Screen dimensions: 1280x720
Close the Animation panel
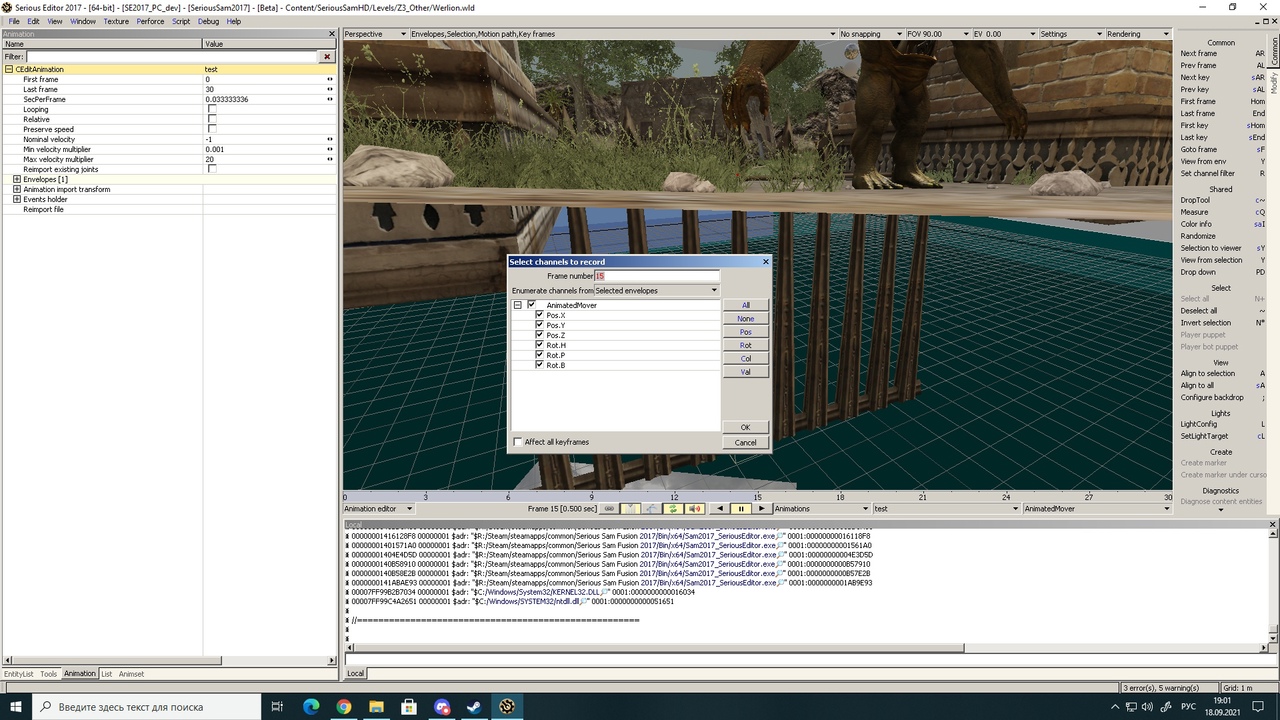click(332, 34)
